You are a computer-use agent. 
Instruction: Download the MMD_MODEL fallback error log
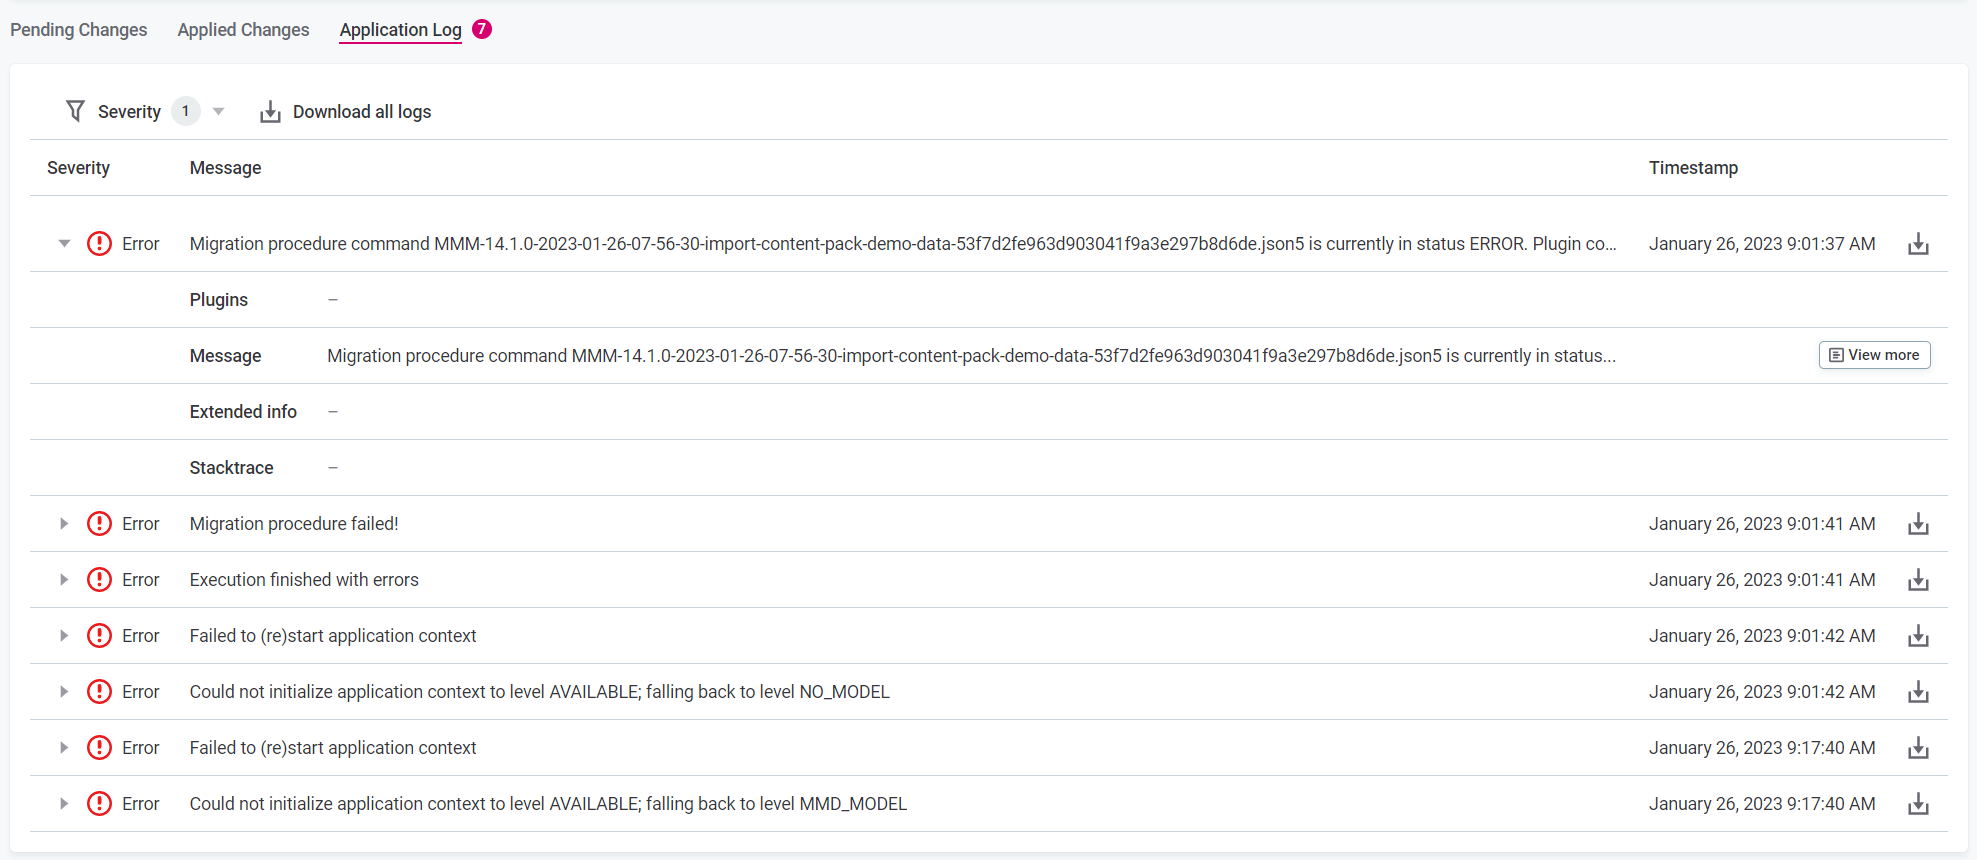(x=1917, y=804)
